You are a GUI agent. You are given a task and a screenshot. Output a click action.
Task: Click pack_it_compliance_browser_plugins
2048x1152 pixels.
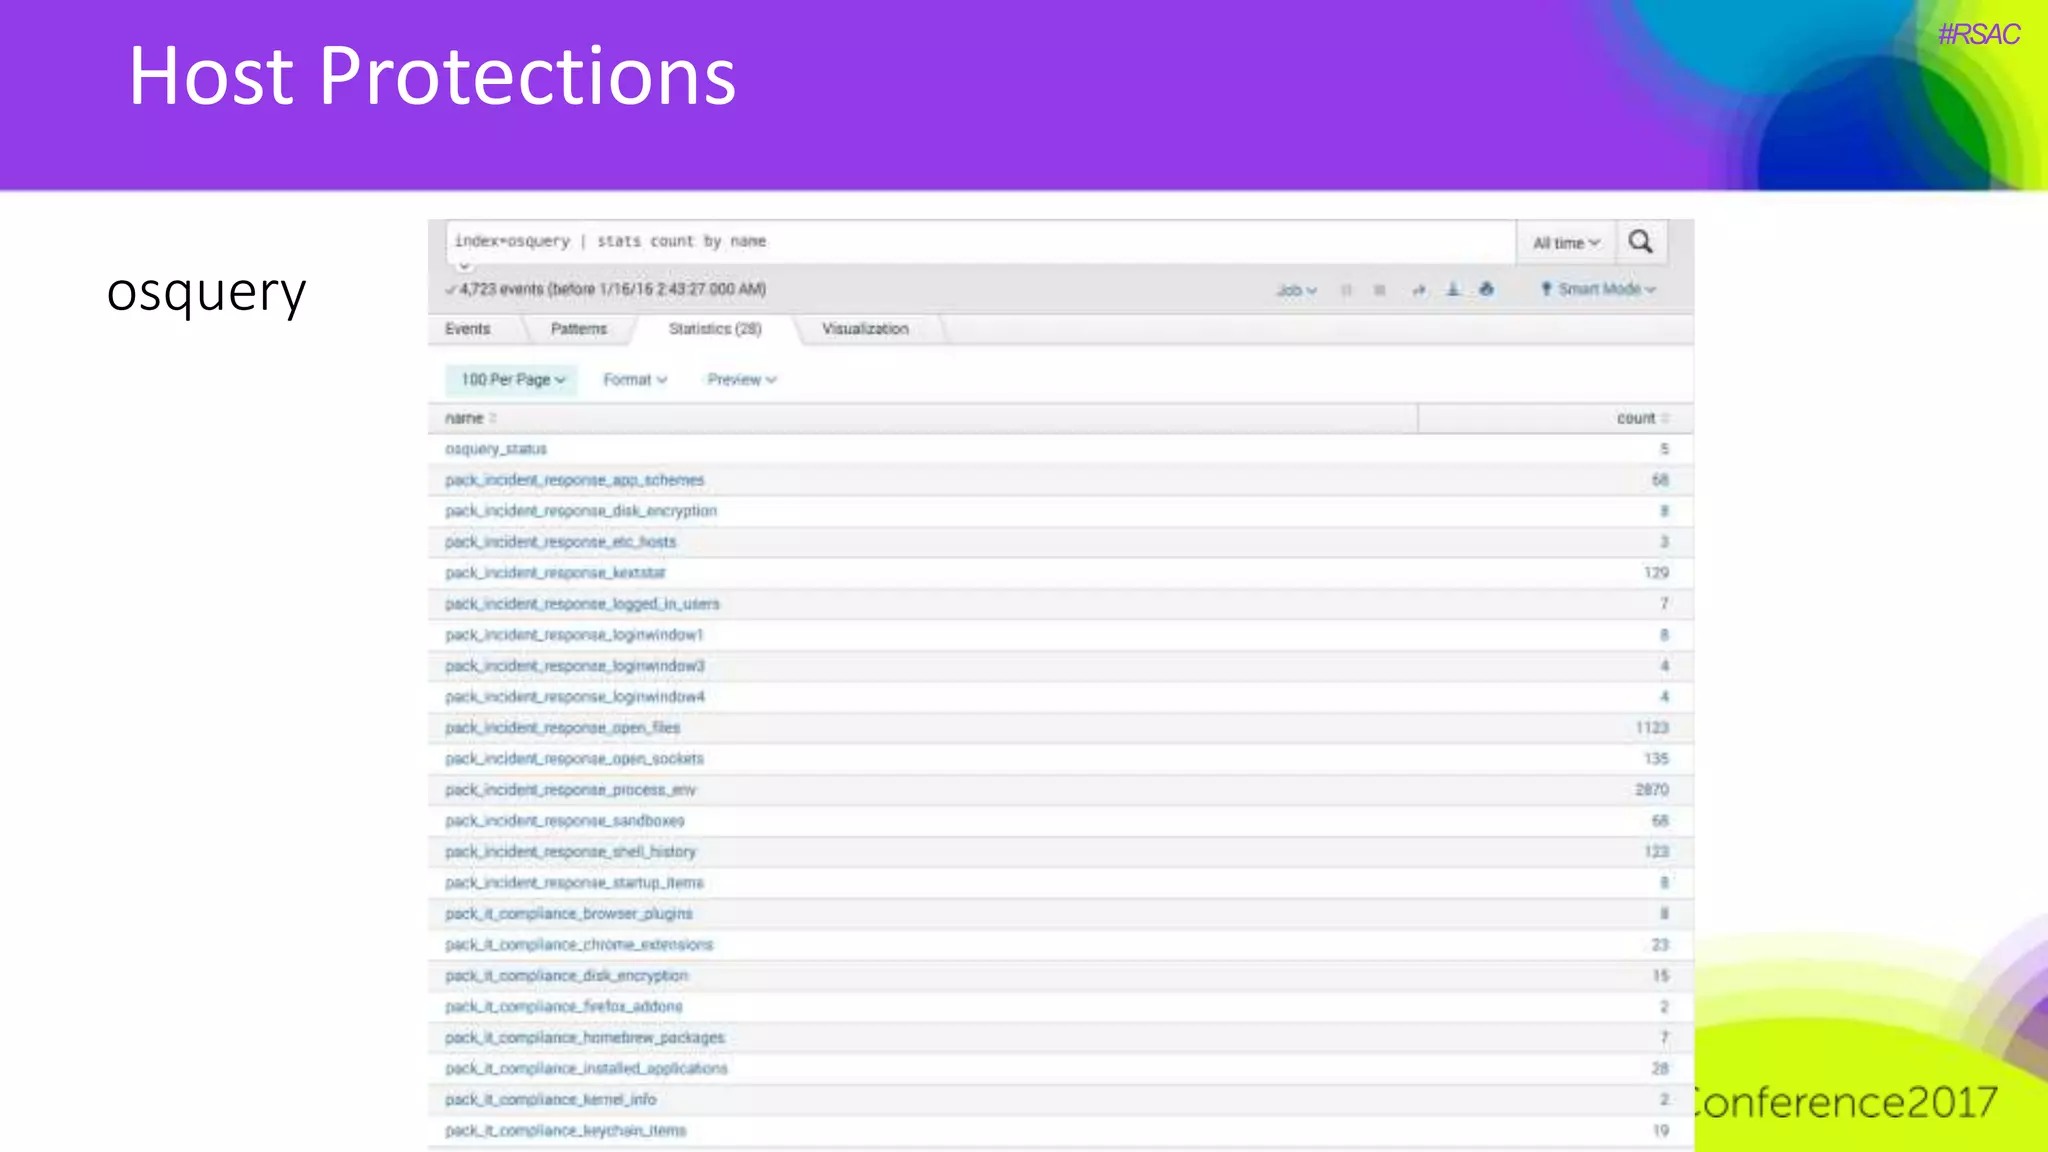[569, 914]
